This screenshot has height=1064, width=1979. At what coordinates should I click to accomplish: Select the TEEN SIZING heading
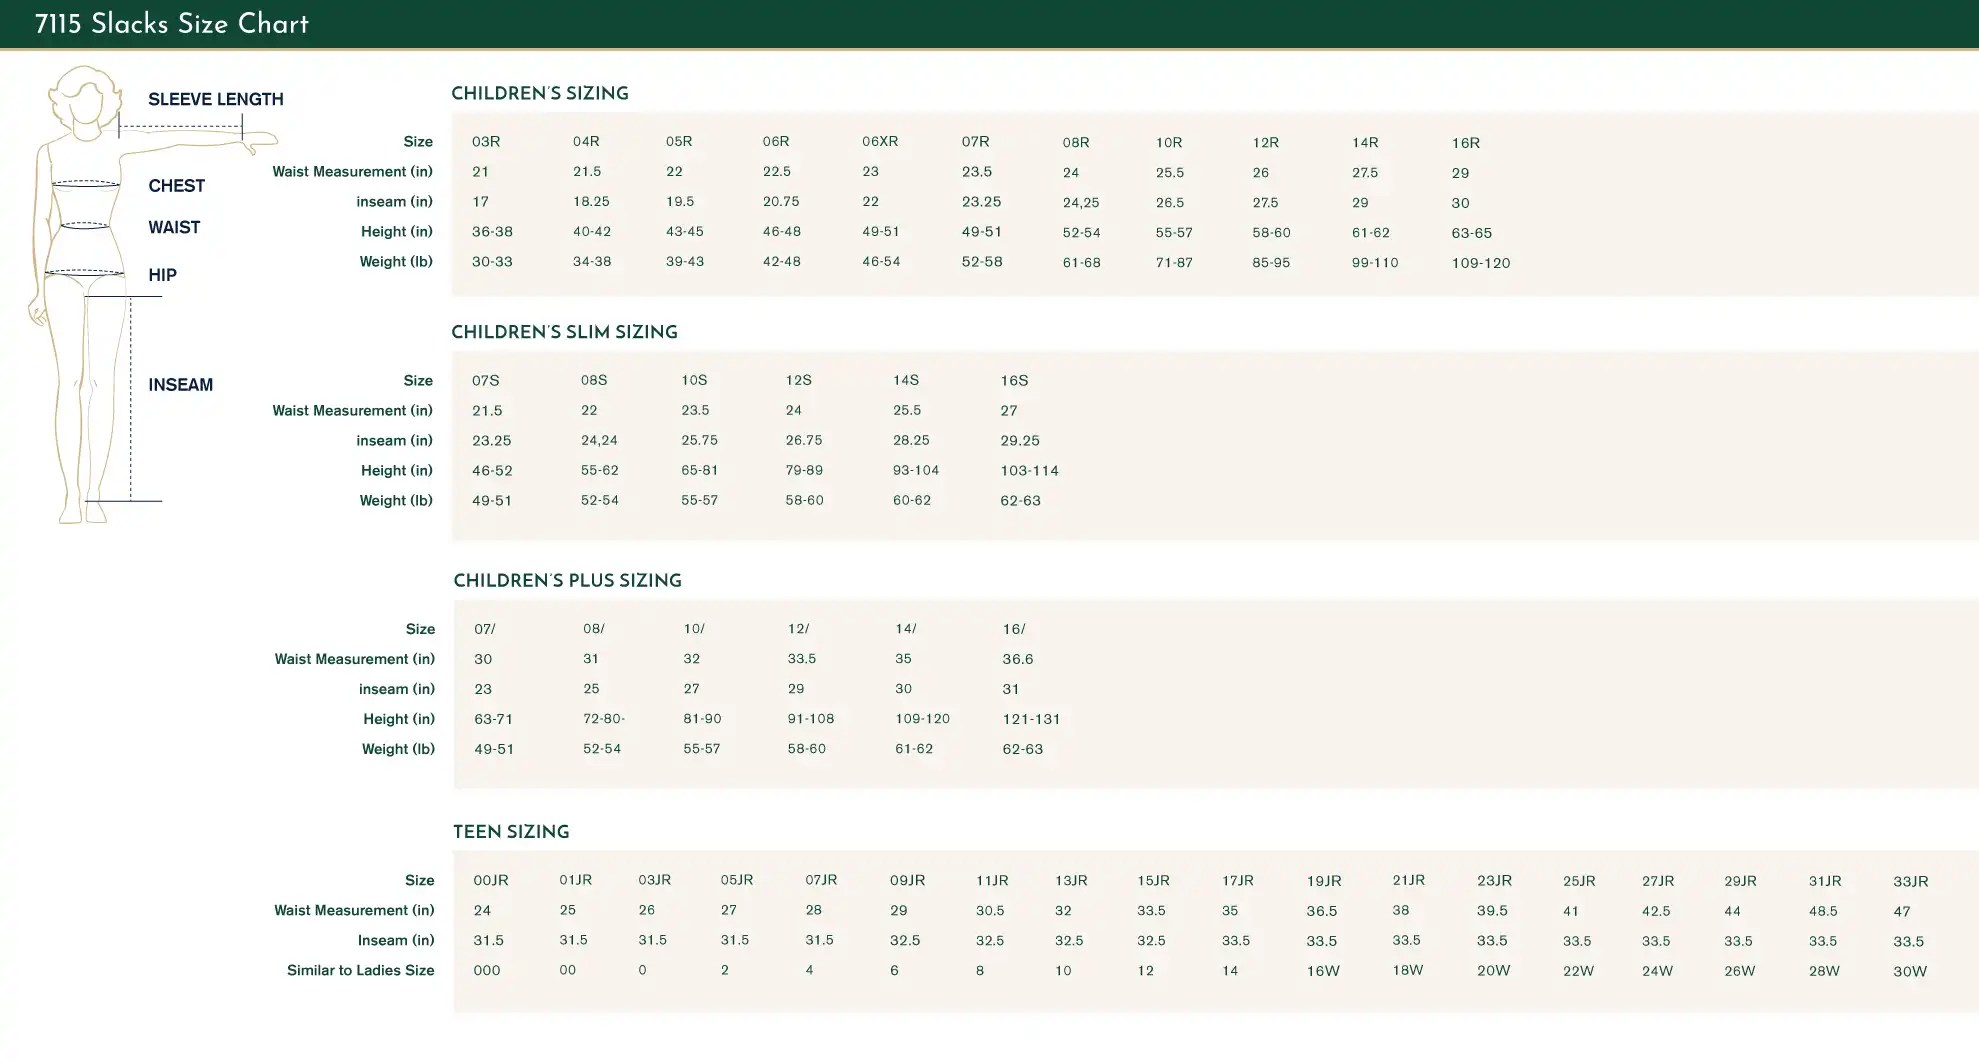511,832
